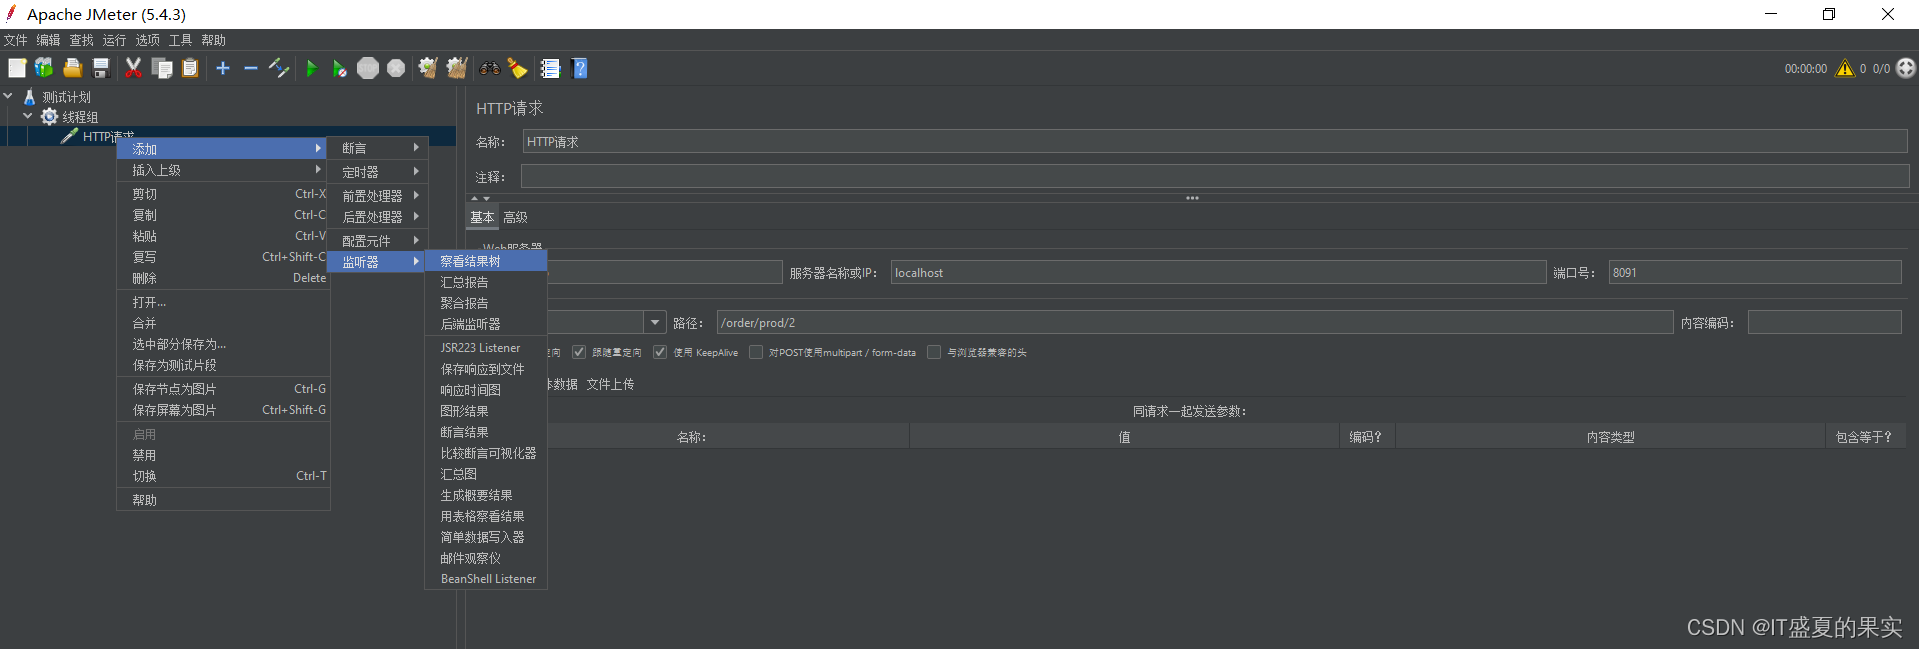
Task: Click the Expand All plus icon
Action: click(x=223, y=68)
